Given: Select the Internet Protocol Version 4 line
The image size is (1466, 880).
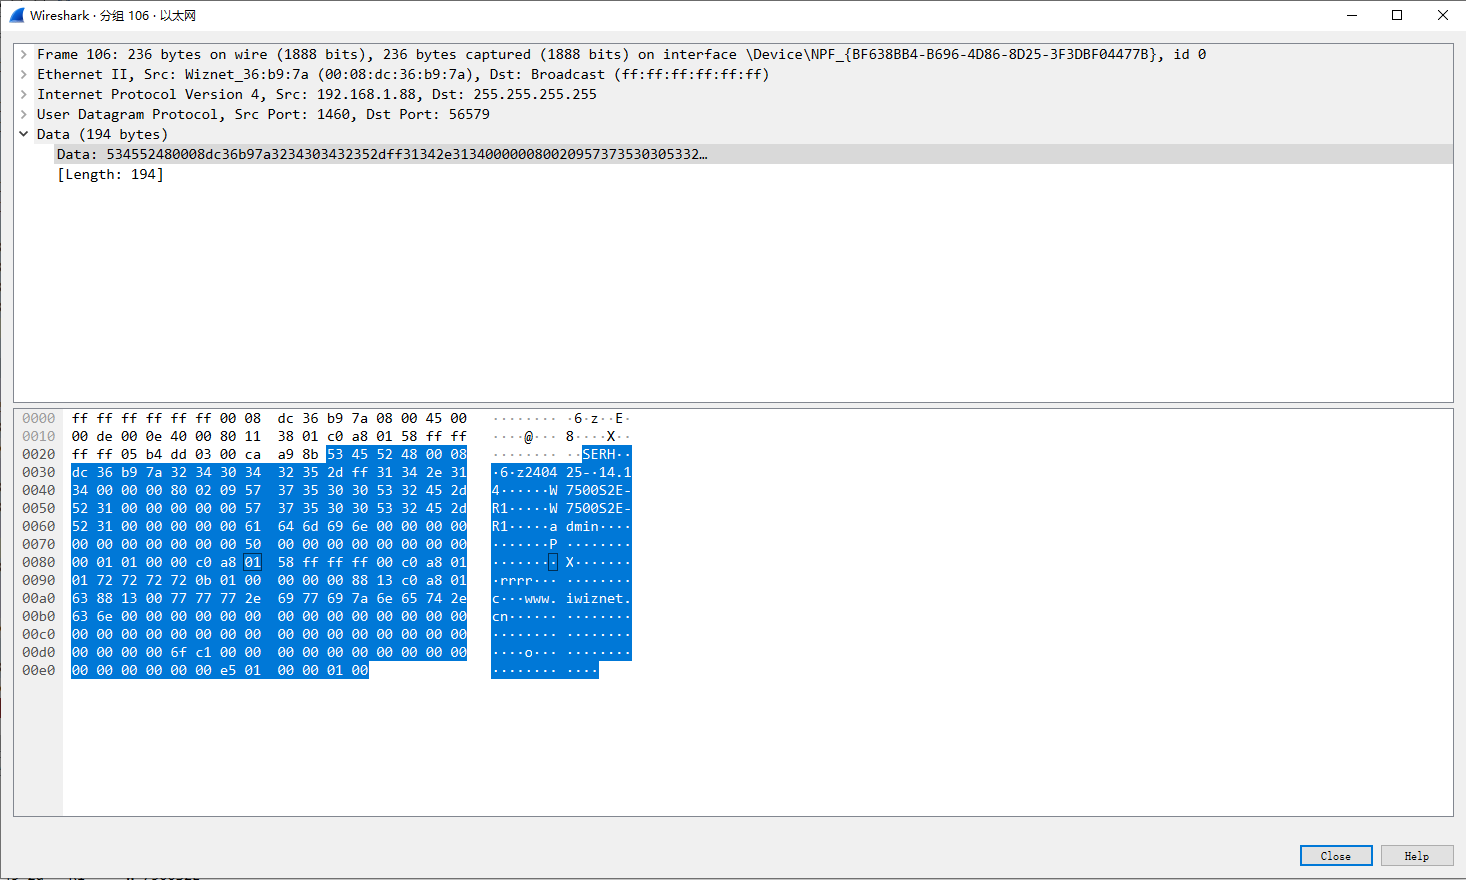Looking at the screenshot, I should tap(316, 94).
